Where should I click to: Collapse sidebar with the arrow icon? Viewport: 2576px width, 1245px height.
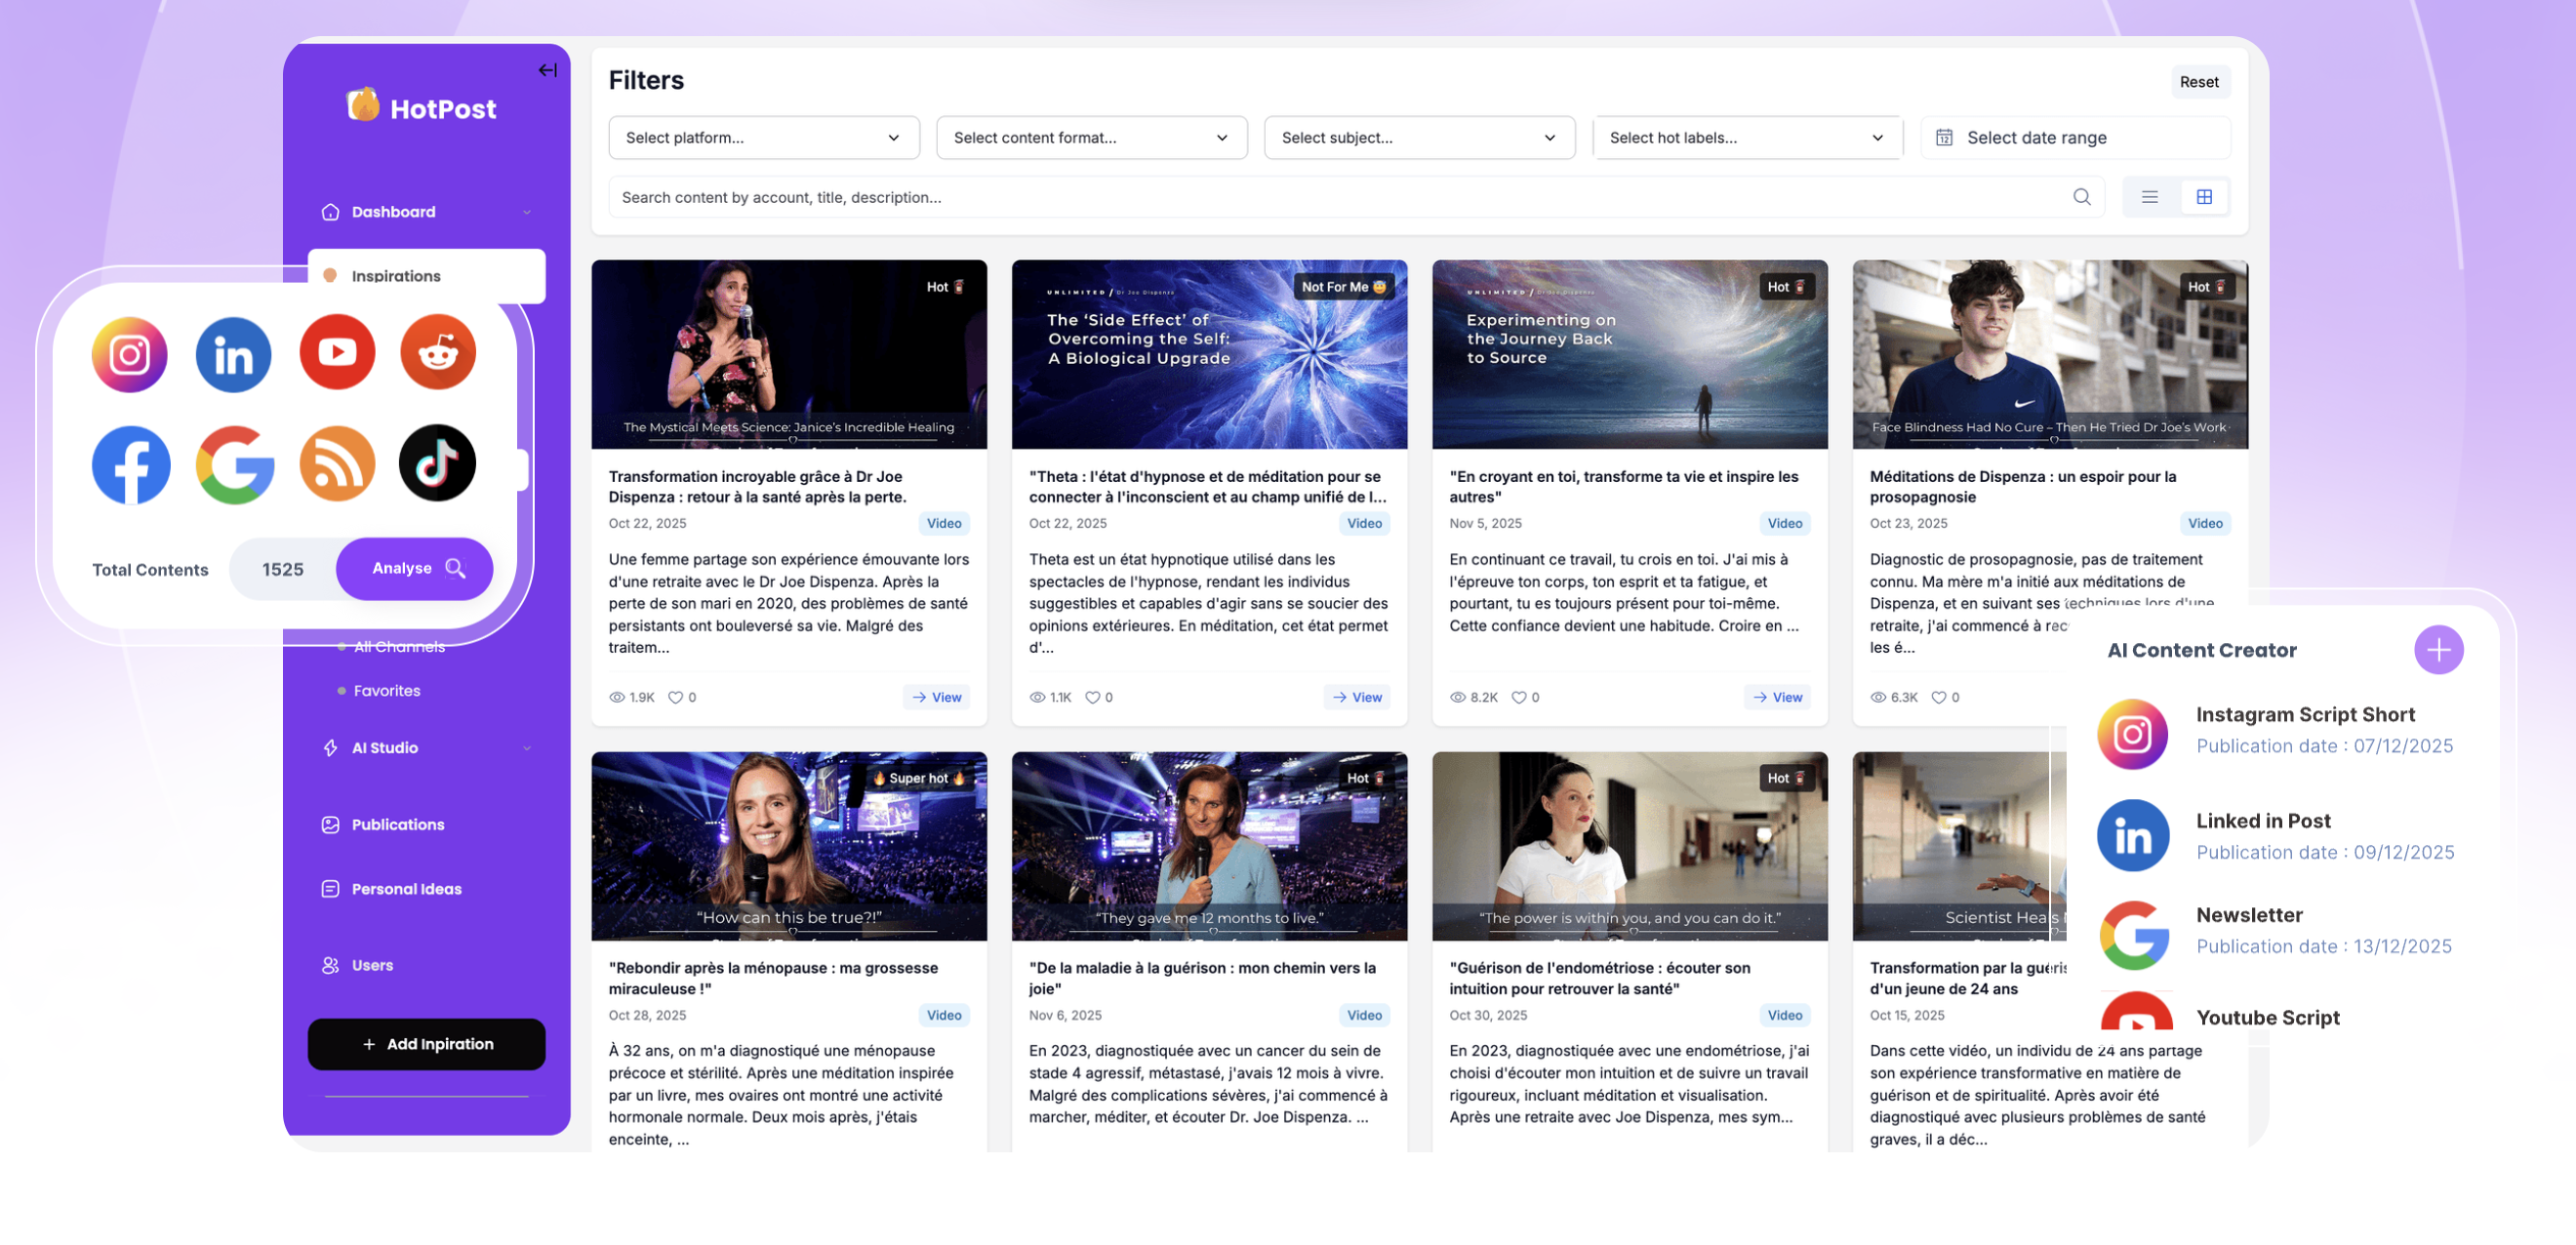coord(547,70)
